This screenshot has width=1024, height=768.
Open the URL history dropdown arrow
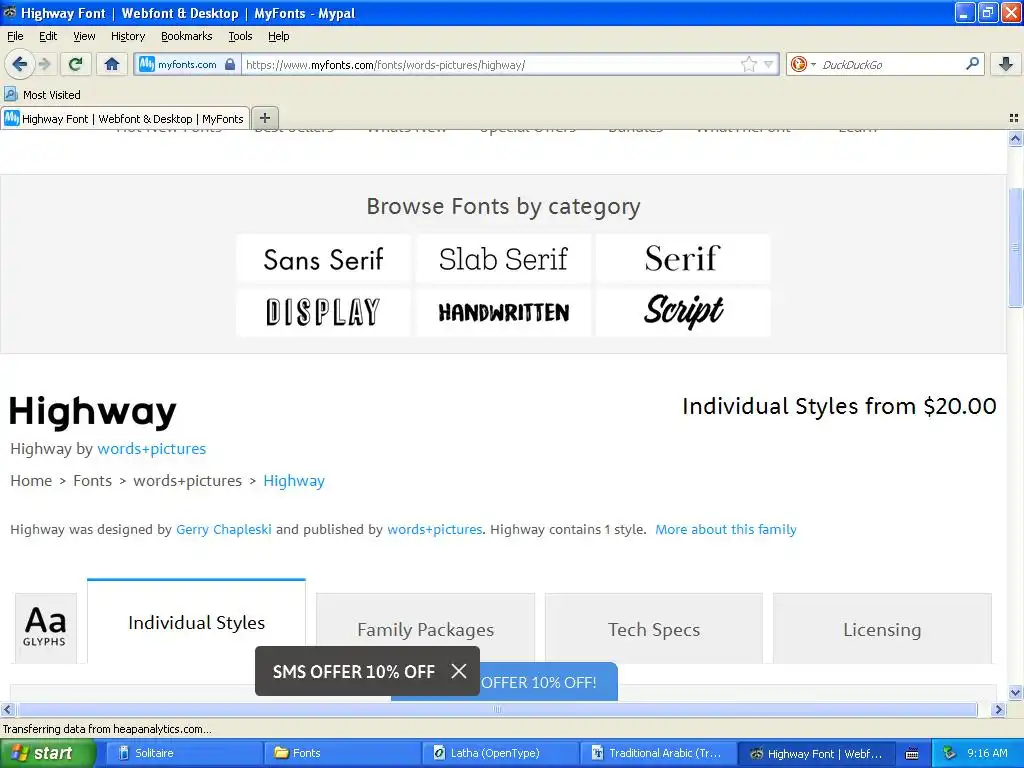tap(769, 64)
